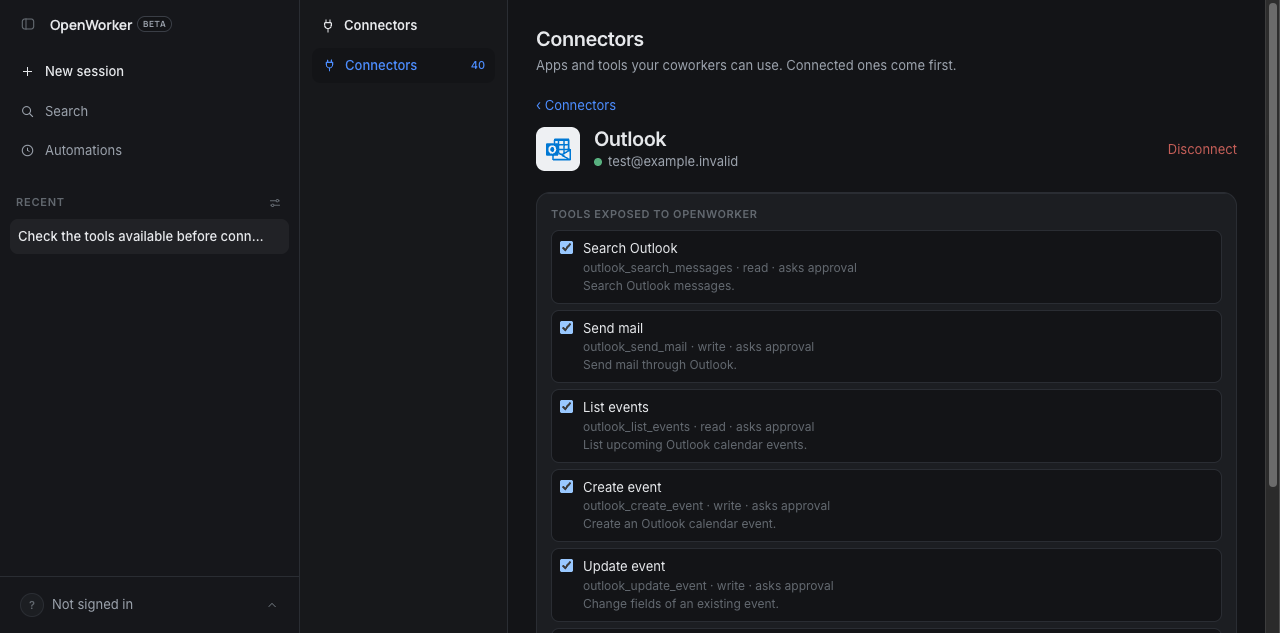This screenshot has width=1280, height=633.
Task: Click 'List upcoming Outlook calendar events.' description
Action: tap(695, 445)
